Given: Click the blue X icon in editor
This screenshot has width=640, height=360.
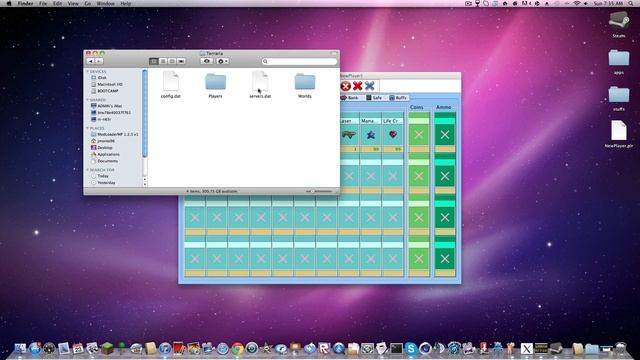Looking at the screenshot, I should click(369, 86).
